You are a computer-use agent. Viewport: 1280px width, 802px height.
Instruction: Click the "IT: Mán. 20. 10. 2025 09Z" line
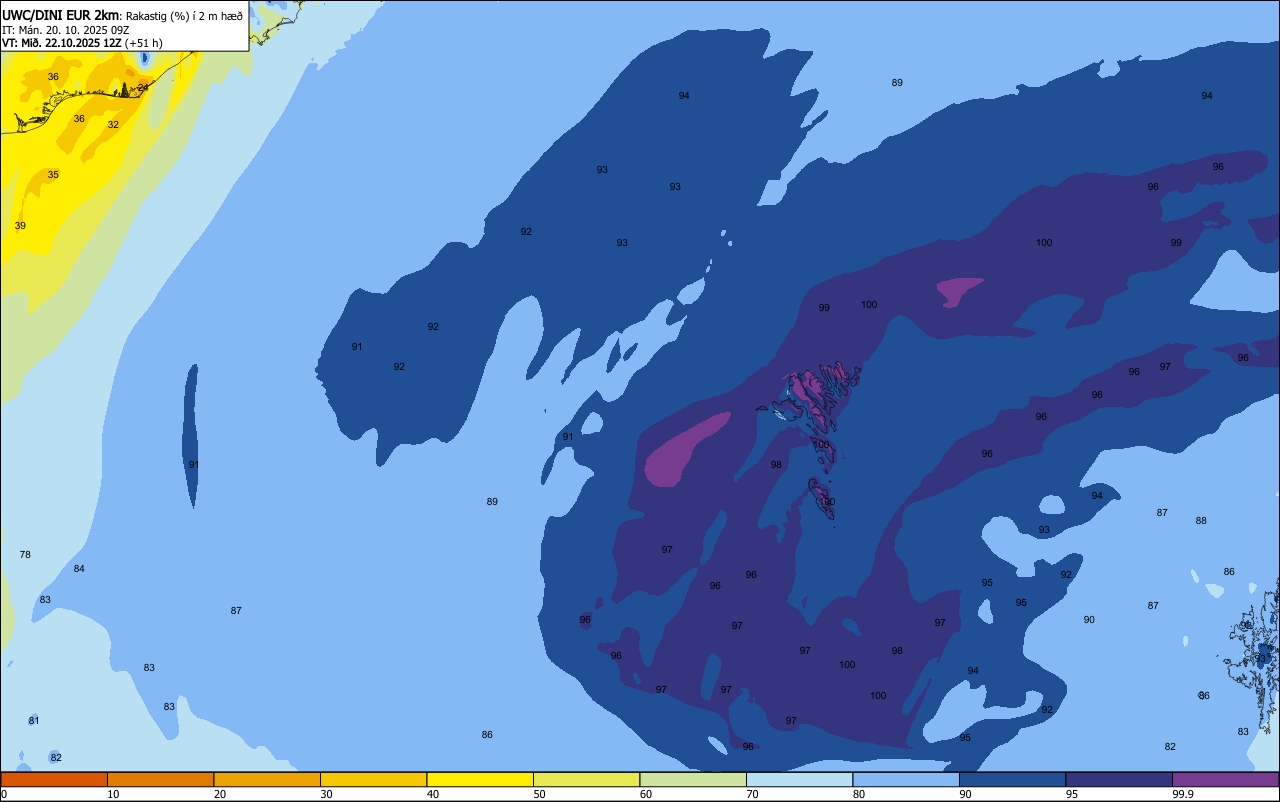point(66,30)
